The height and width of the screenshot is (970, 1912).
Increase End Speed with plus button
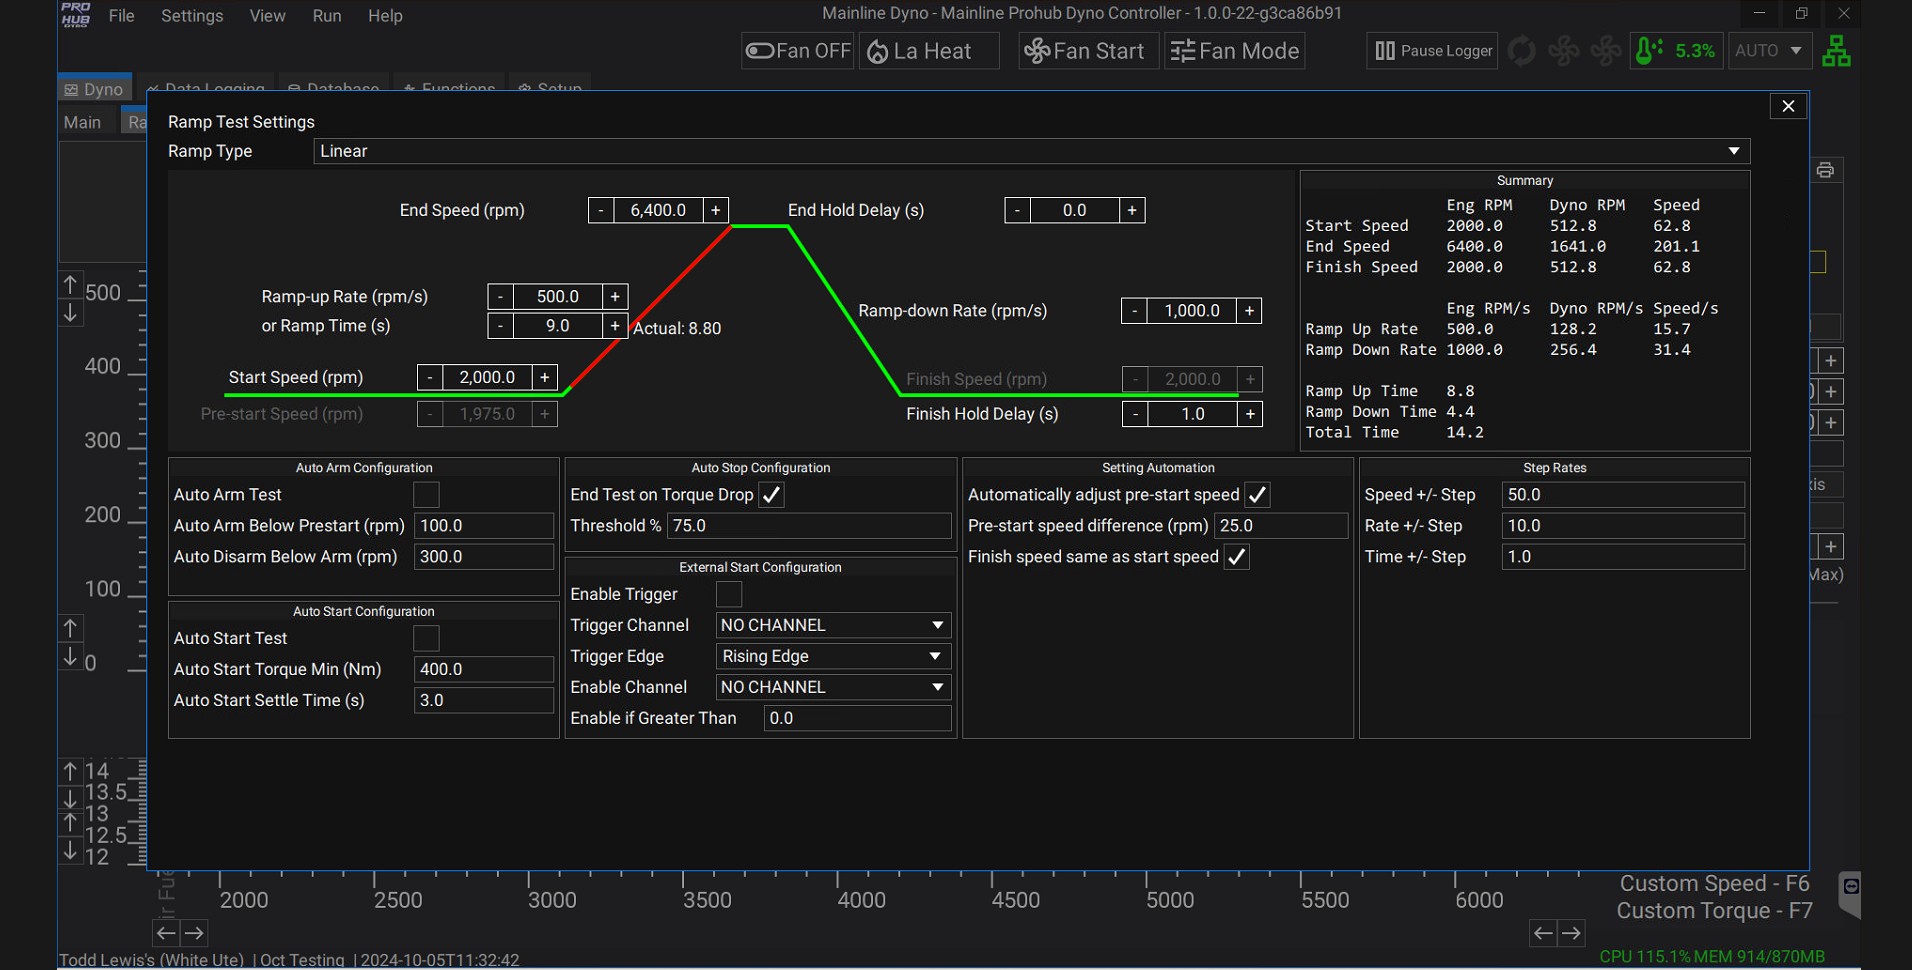pos(716,210)
